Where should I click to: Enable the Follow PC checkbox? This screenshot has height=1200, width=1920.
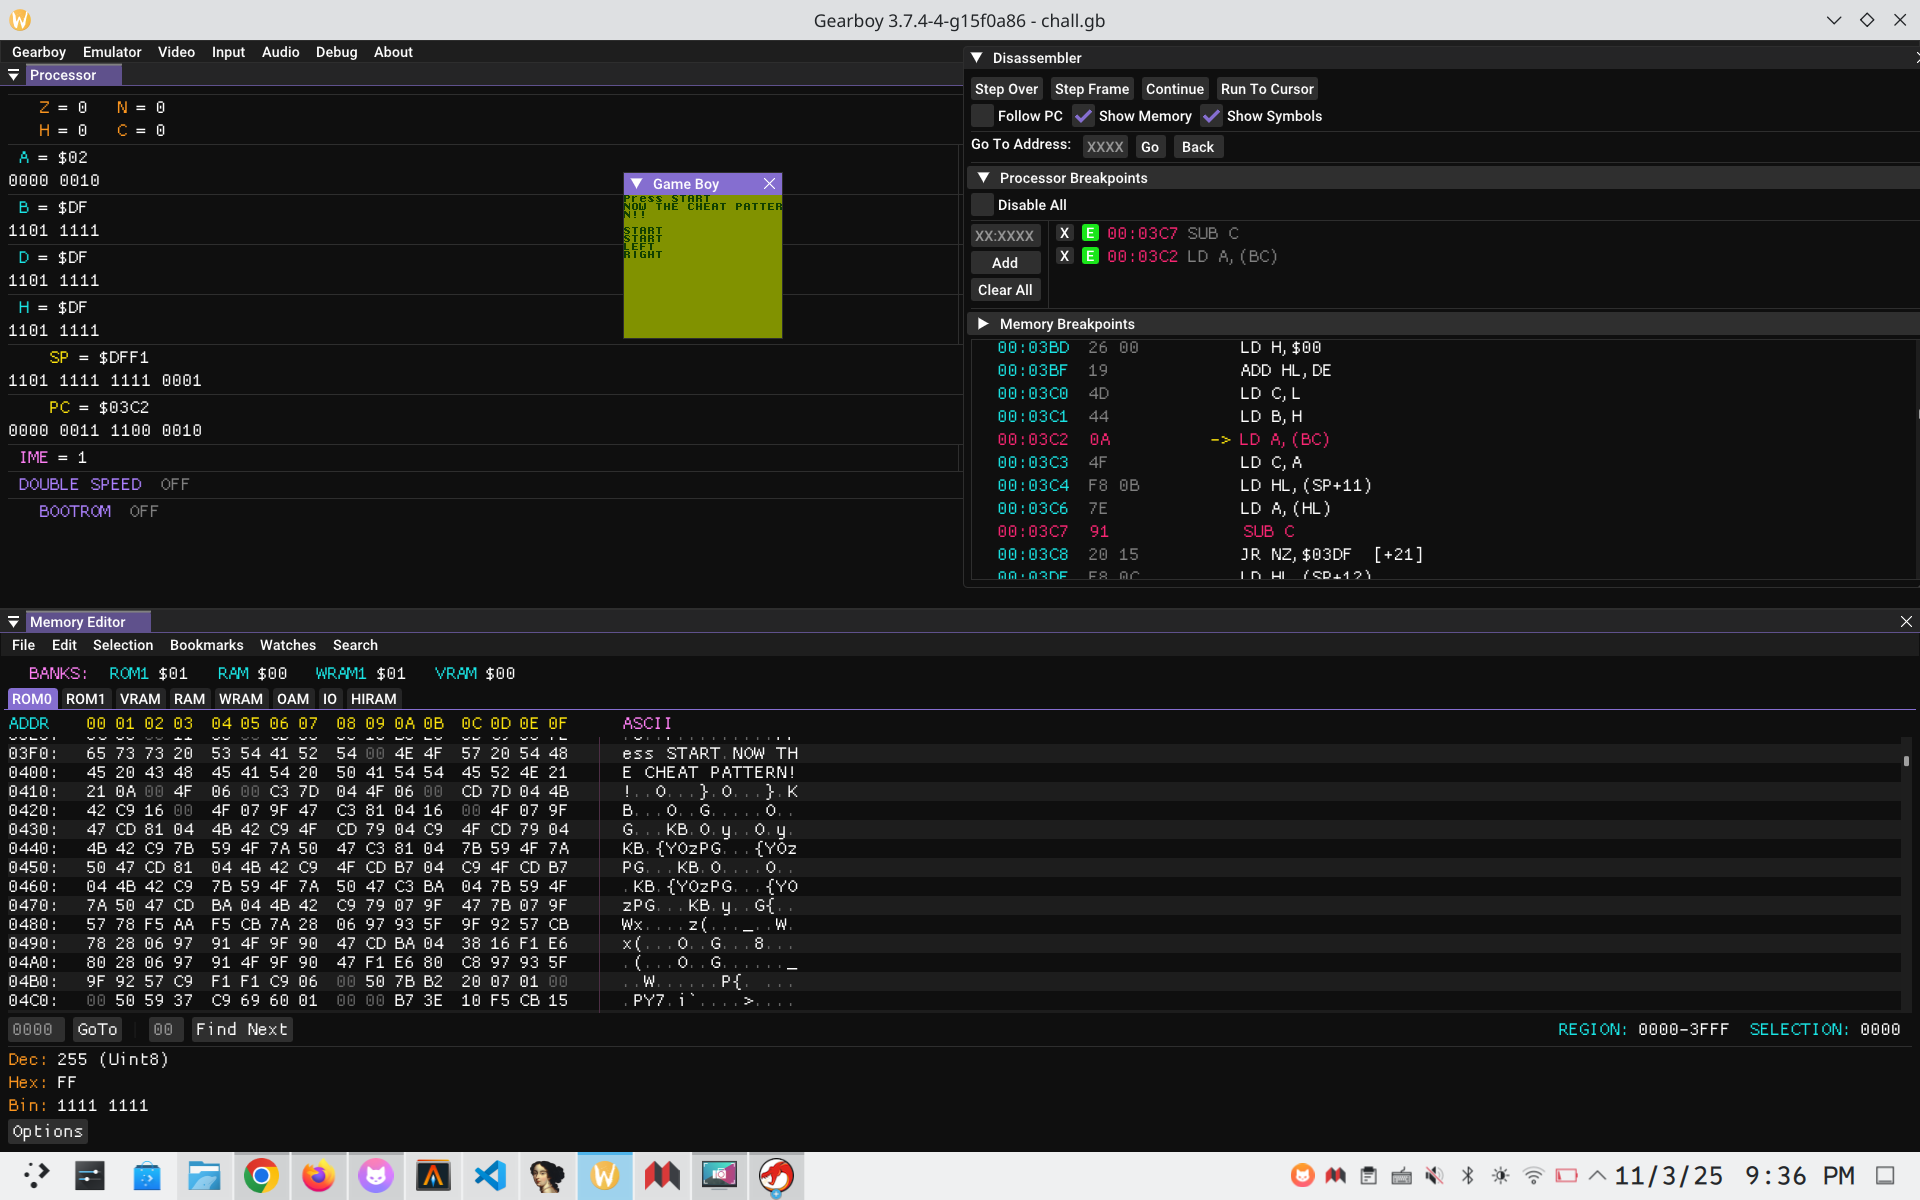[983, 116]
